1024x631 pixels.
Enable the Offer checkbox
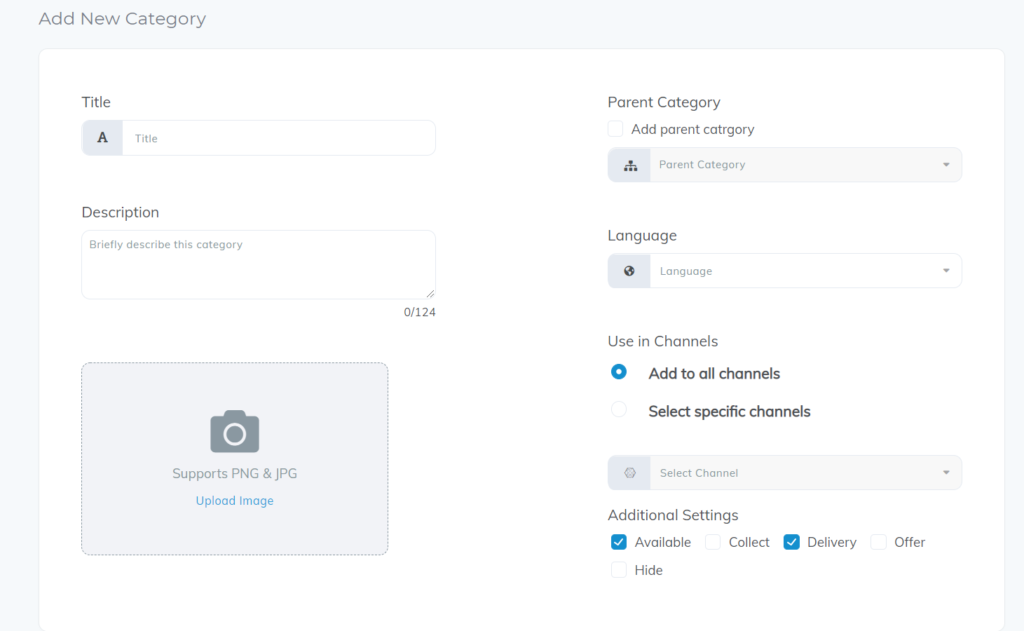pos(878,542)
